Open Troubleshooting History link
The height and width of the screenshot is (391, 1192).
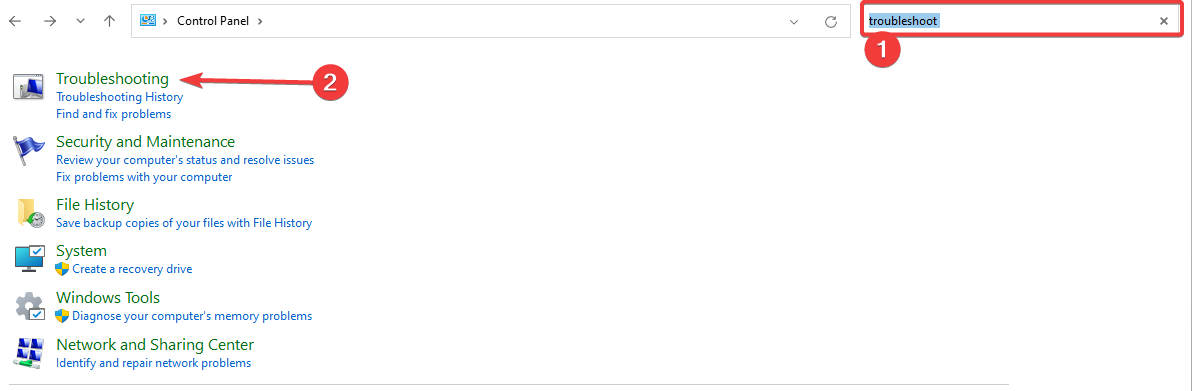tap(119, 97)
